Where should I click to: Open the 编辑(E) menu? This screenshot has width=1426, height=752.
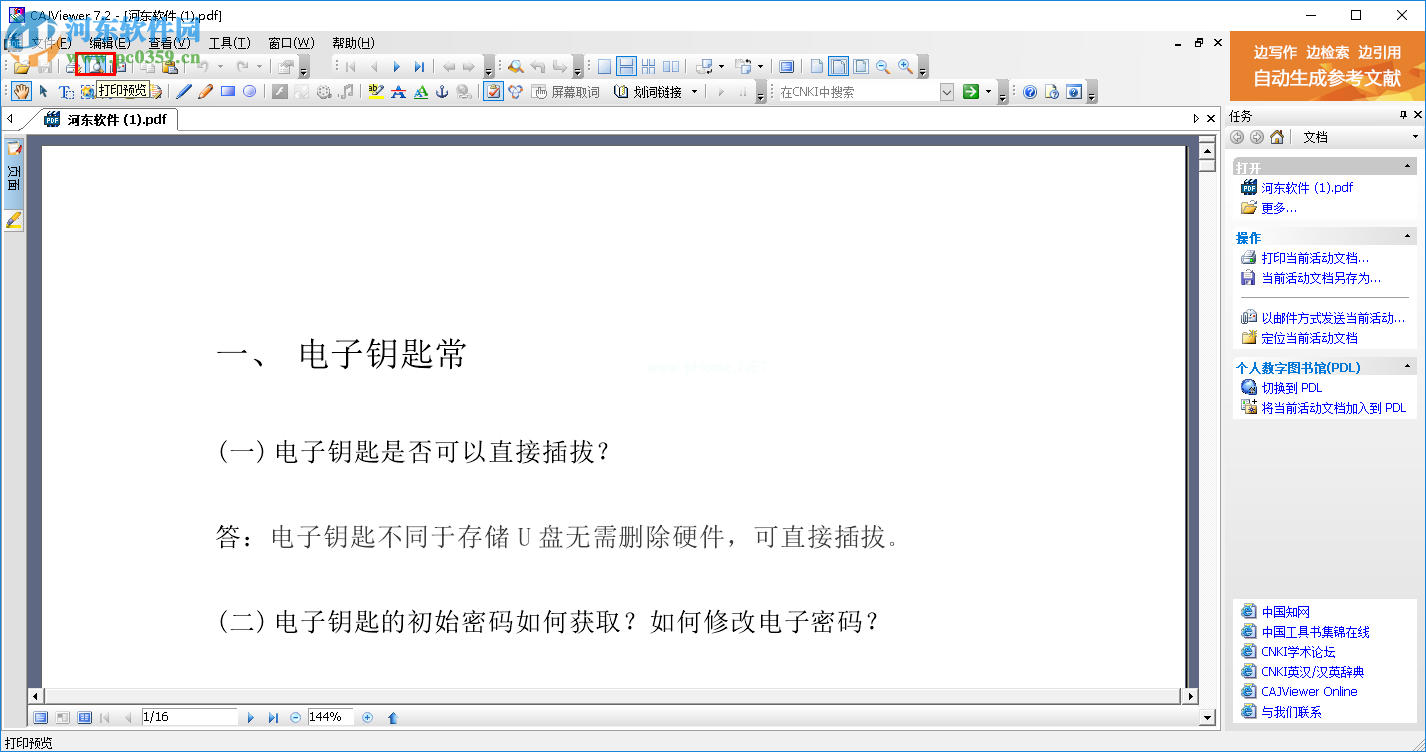[110, 43]
